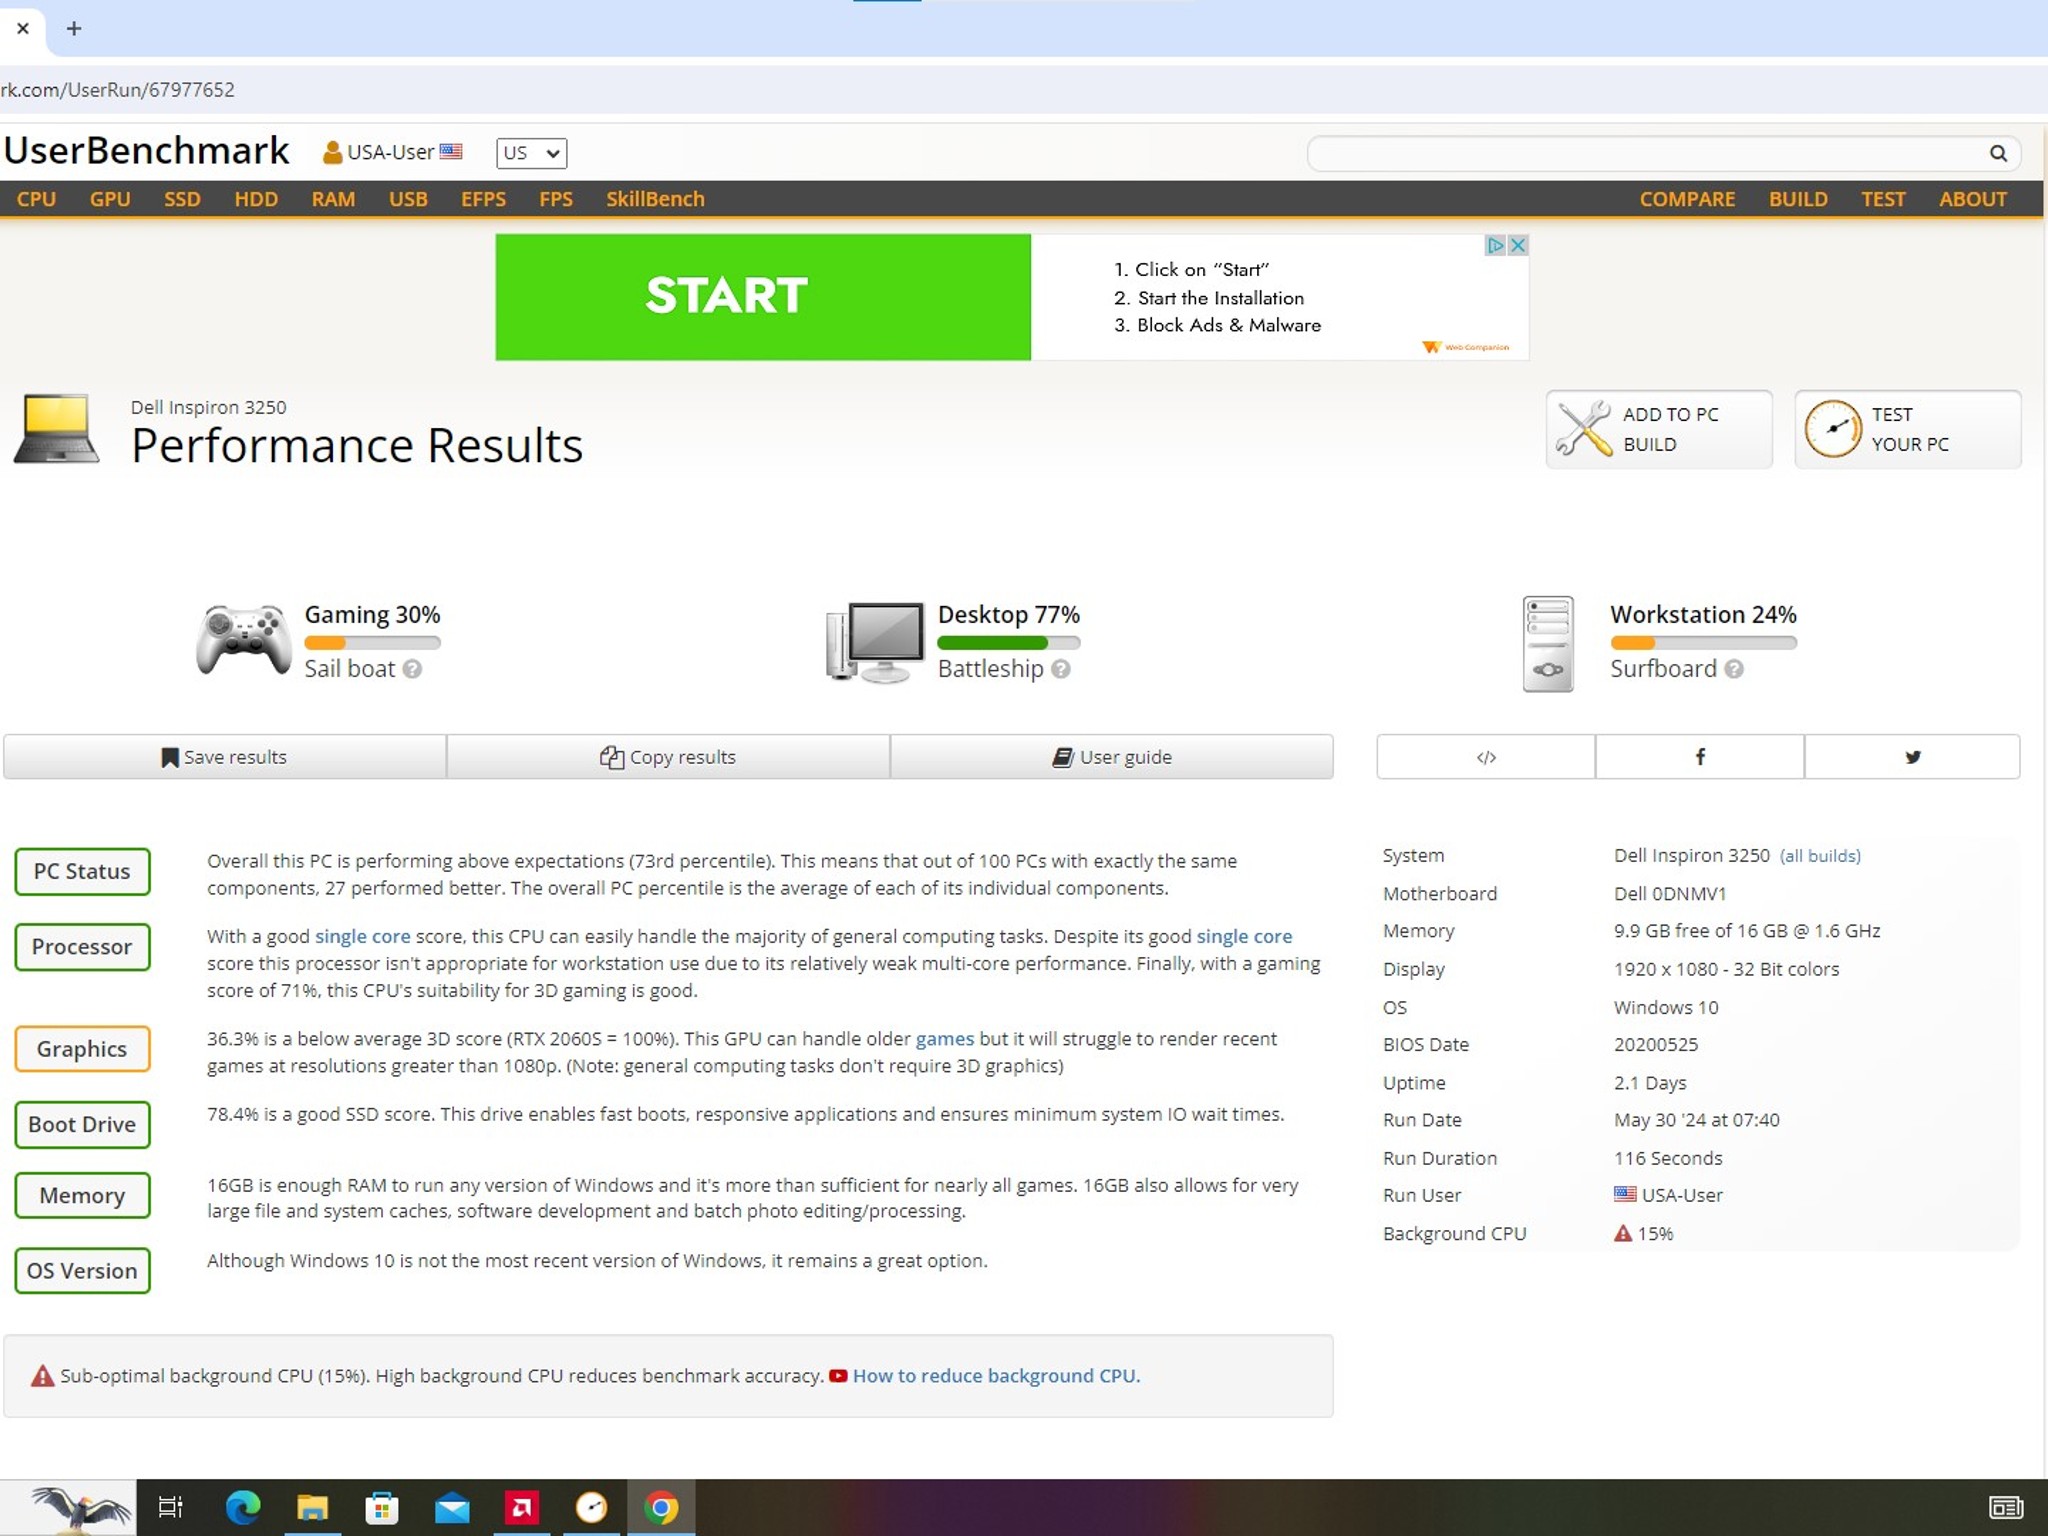Open Microsoft Edge from taskbar

pyautogui.click(x=243, y=1507)
